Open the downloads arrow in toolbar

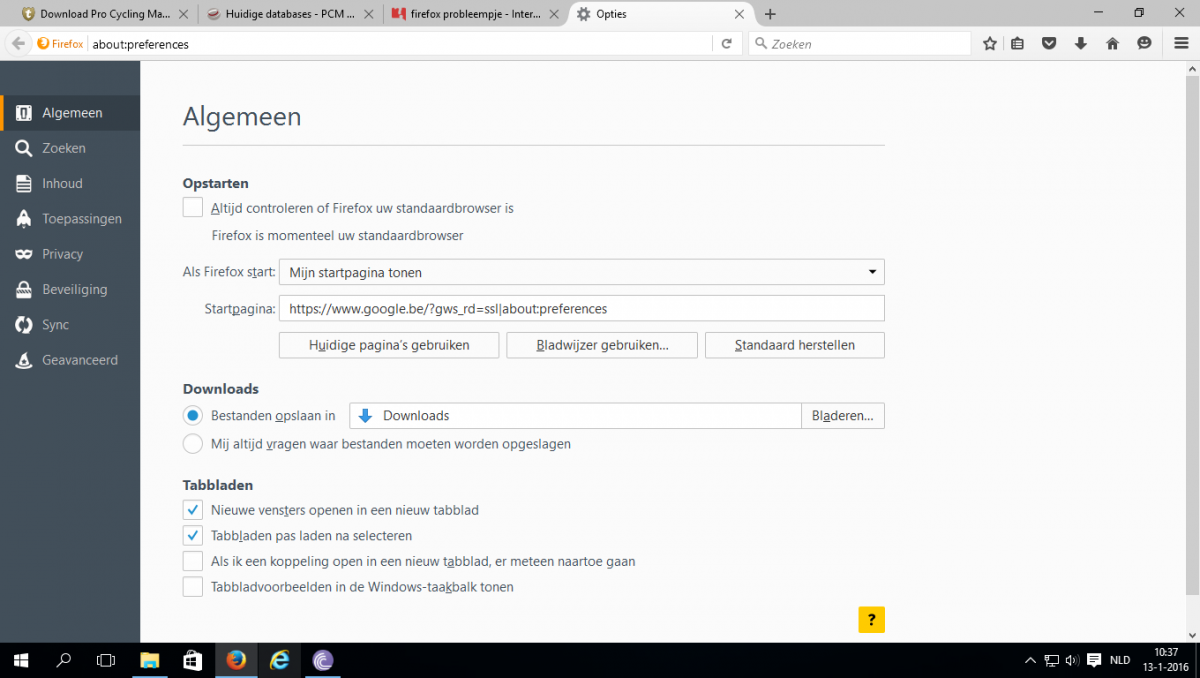coord(1081,44)
